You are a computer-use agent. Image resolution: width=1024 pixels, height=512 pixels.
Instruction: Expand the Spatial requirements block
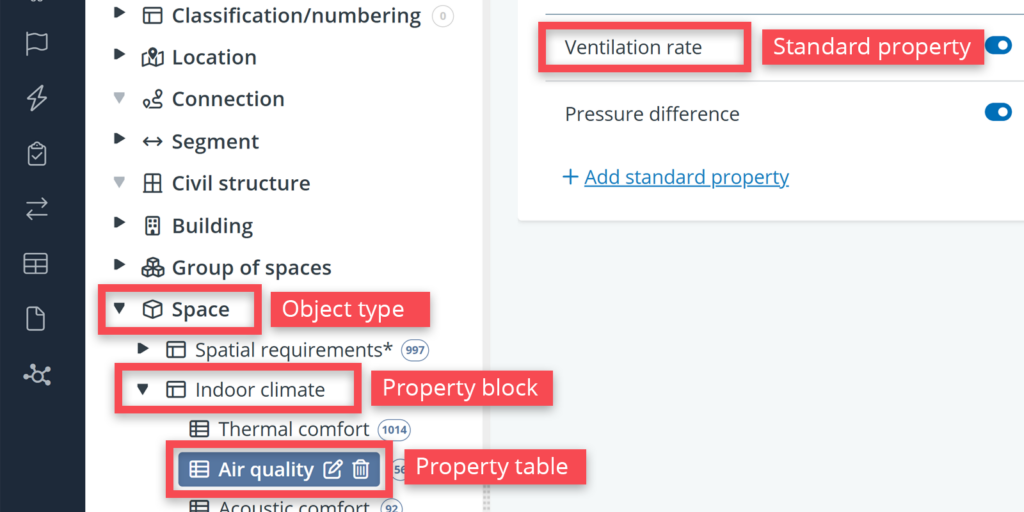pyautogui.click(x=143, y=349)
